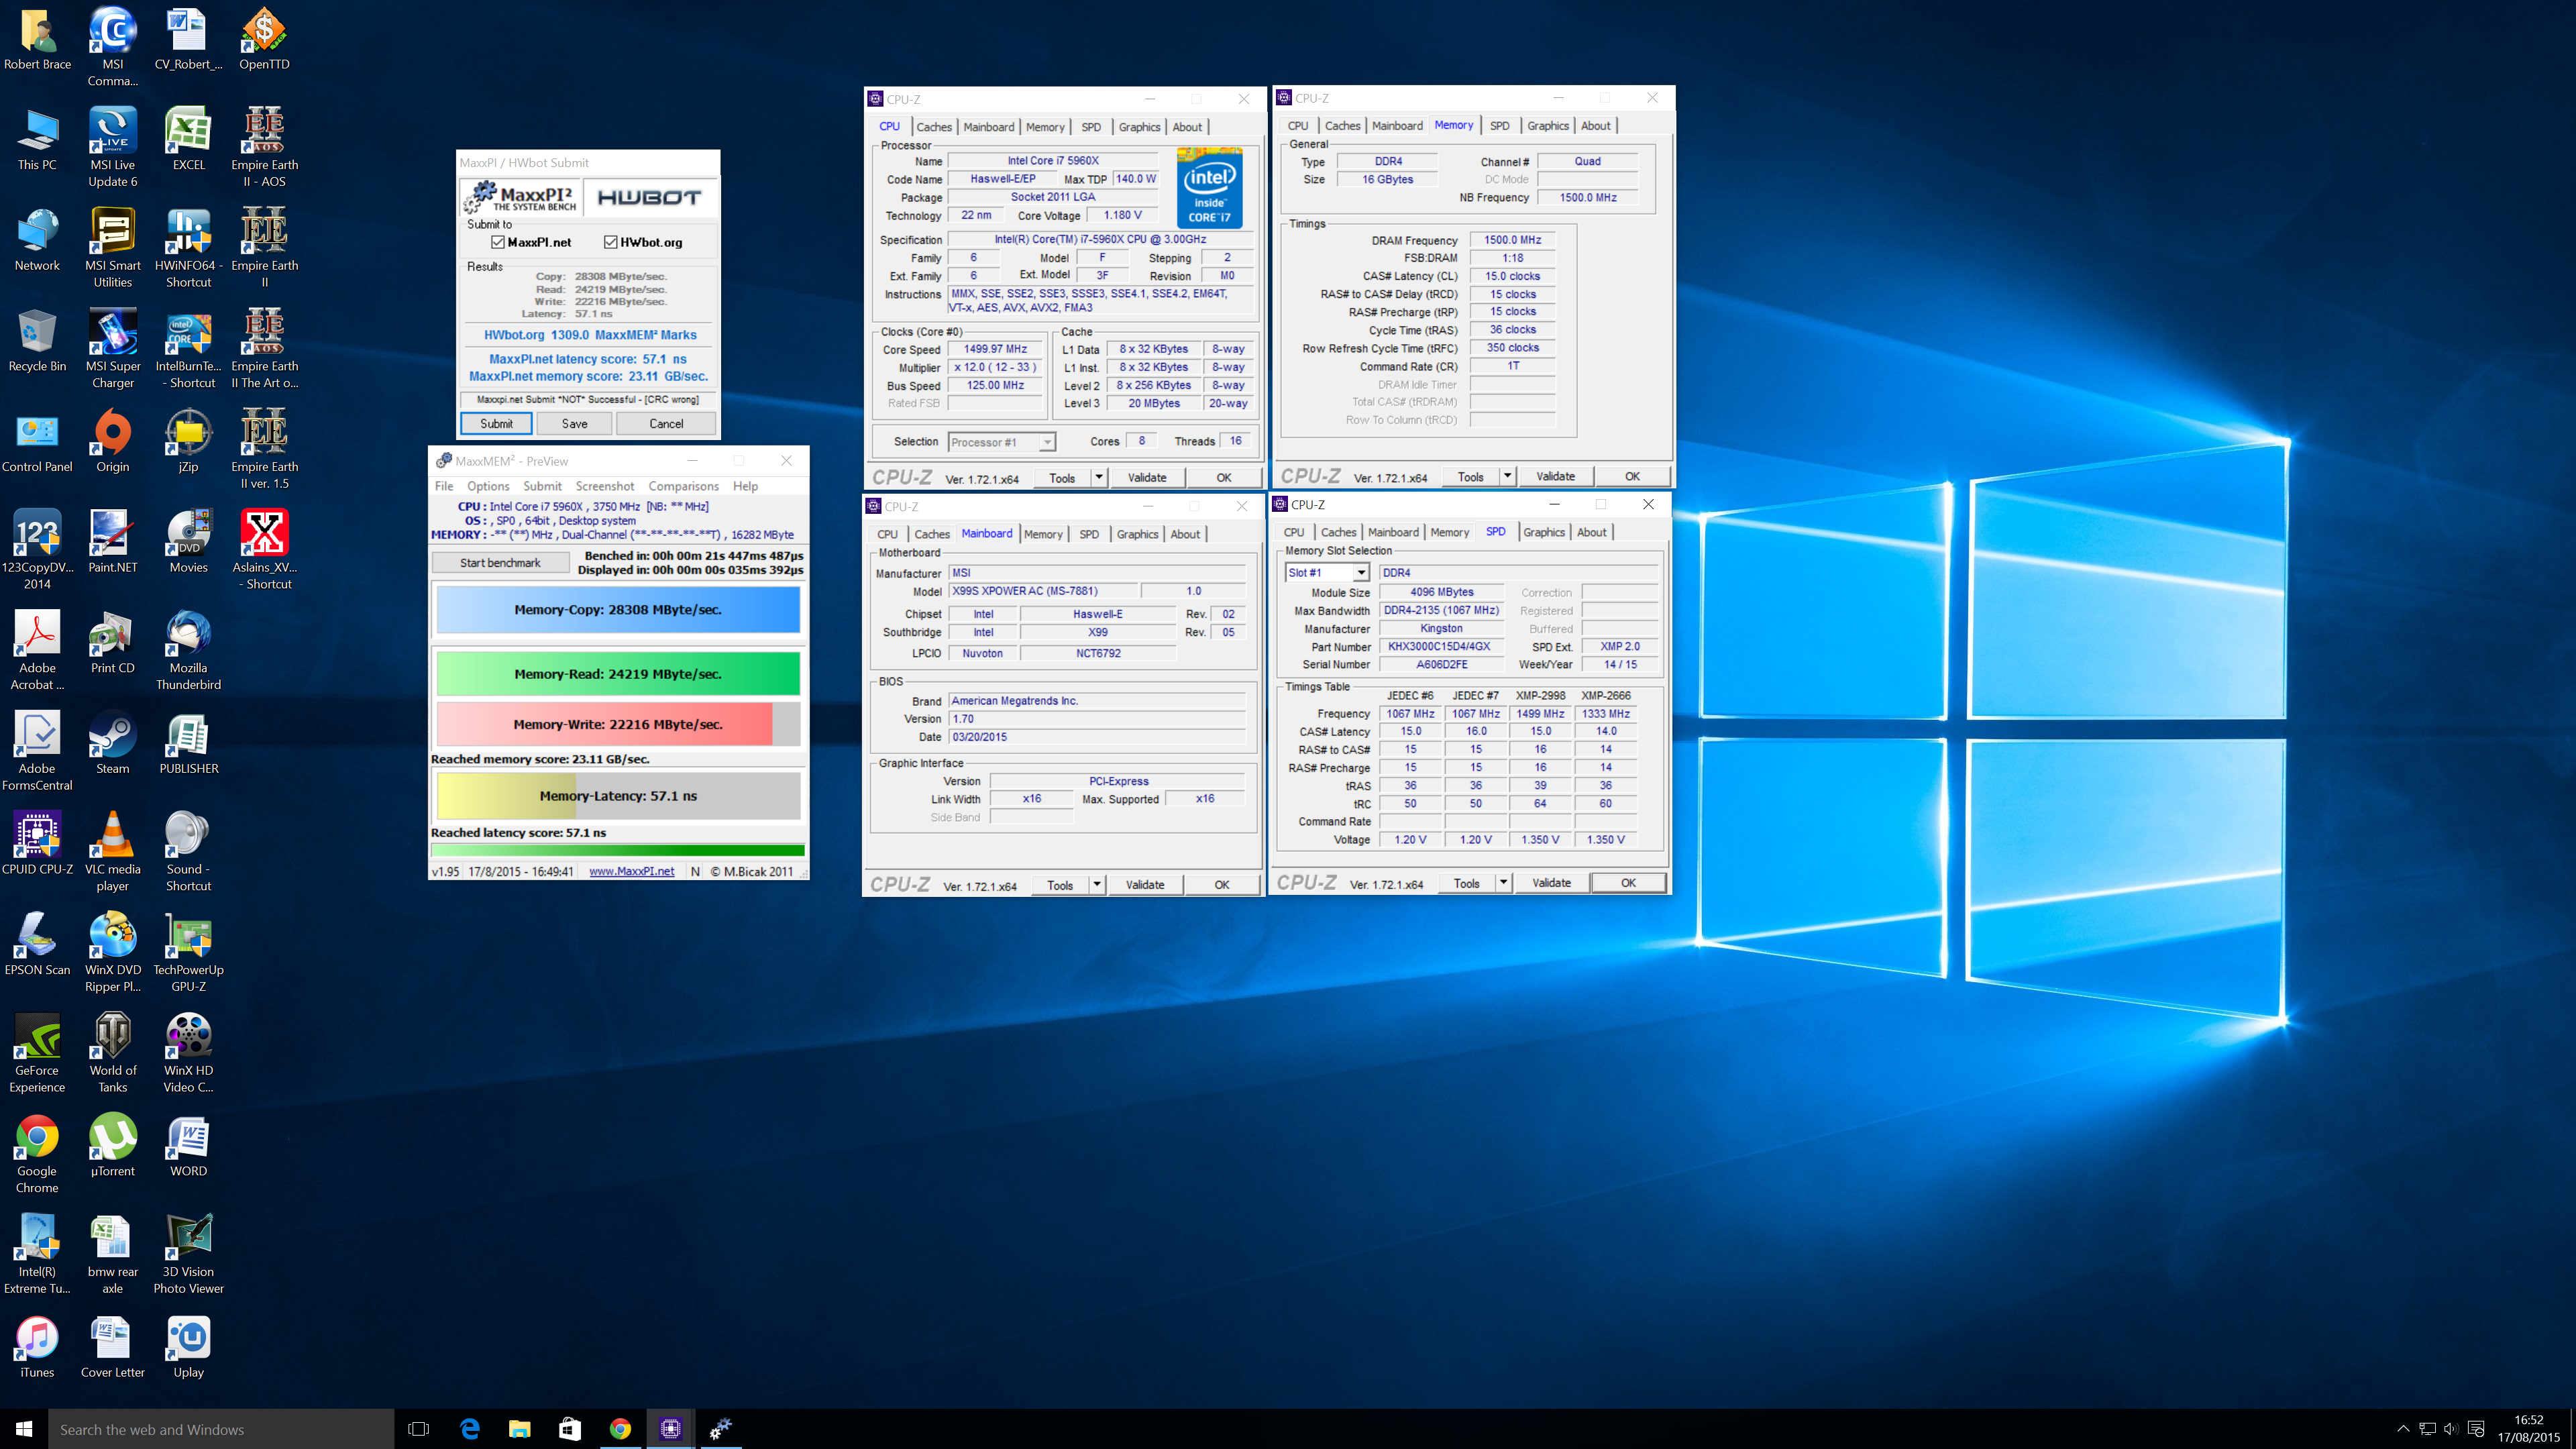Click Submit in HWbot Submit dialog
The image size is (2576, 1449).
point(496,424)
